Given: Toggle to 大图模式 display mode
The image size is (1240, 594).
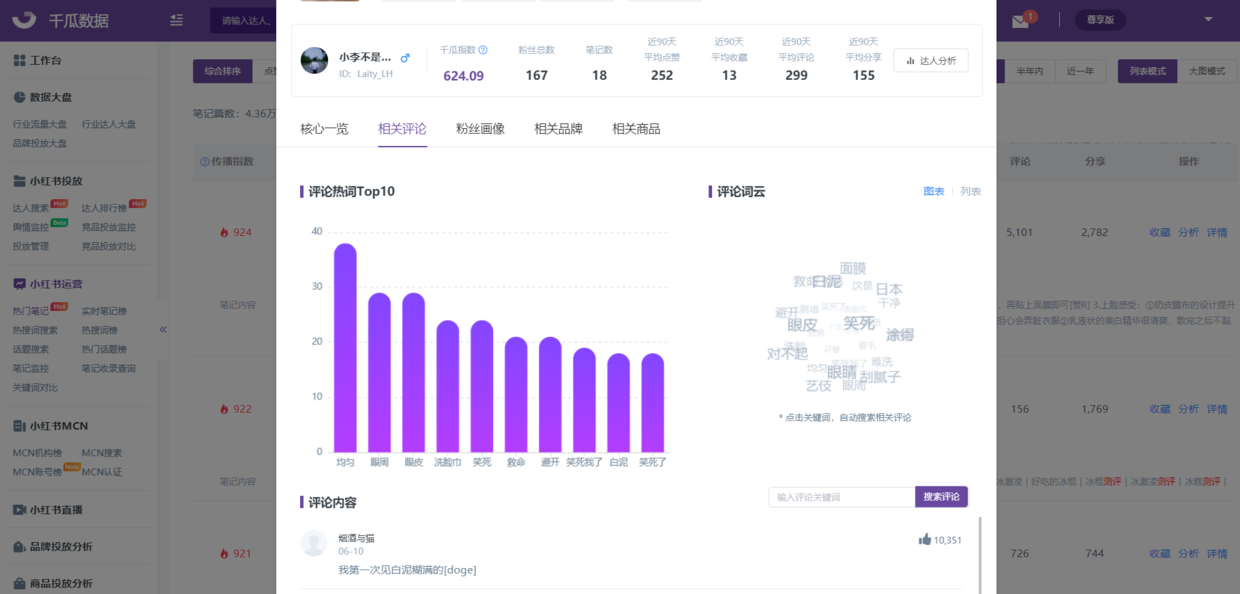Looking at the screenshot, I should (1206, 71).
